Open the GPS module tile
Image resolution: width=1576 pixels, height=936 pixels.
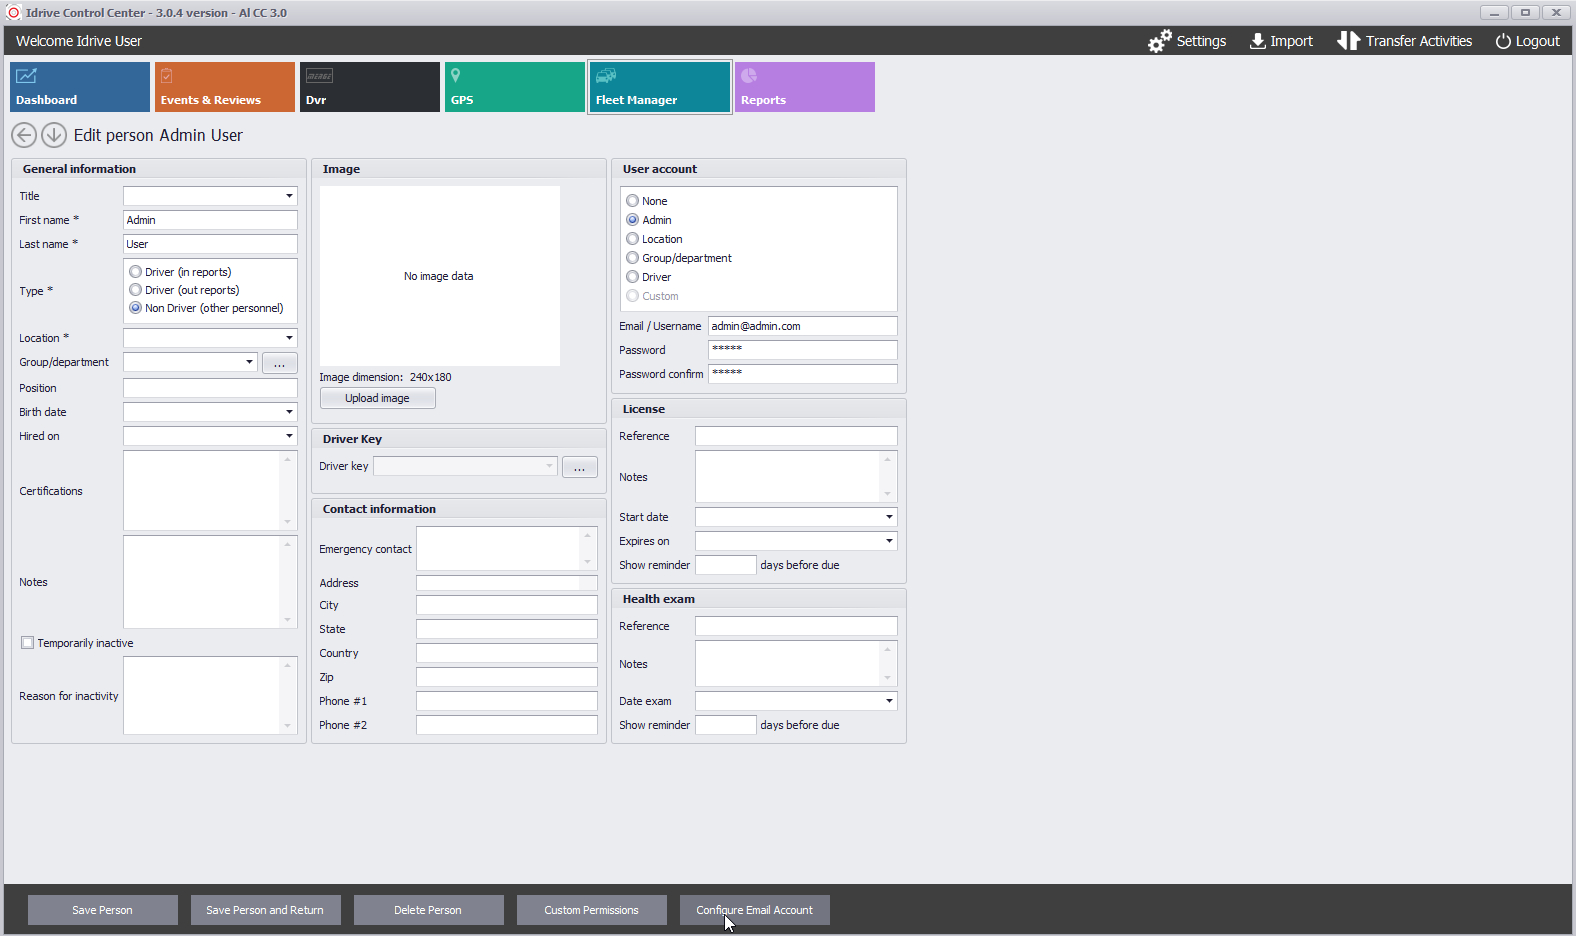514,87
